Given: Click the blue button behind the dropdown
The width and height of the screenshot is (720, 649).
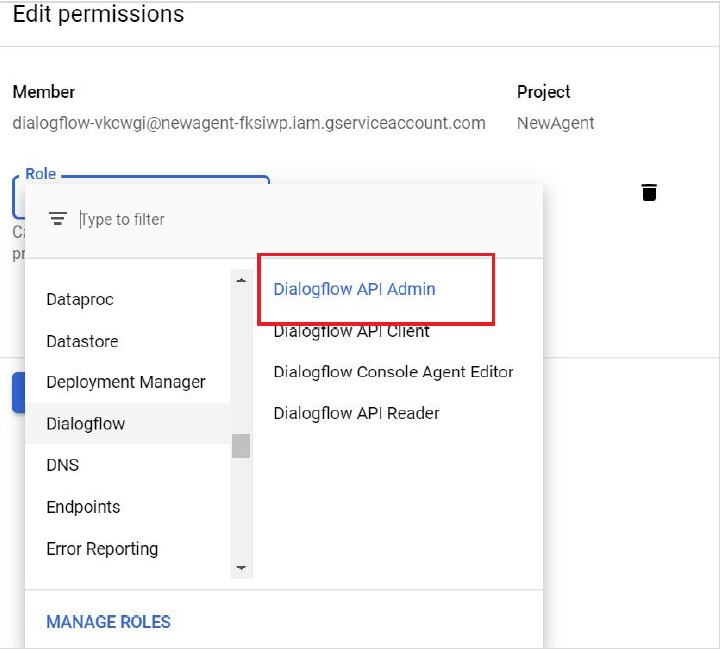Looking at the screenshot, I should 17,392.
